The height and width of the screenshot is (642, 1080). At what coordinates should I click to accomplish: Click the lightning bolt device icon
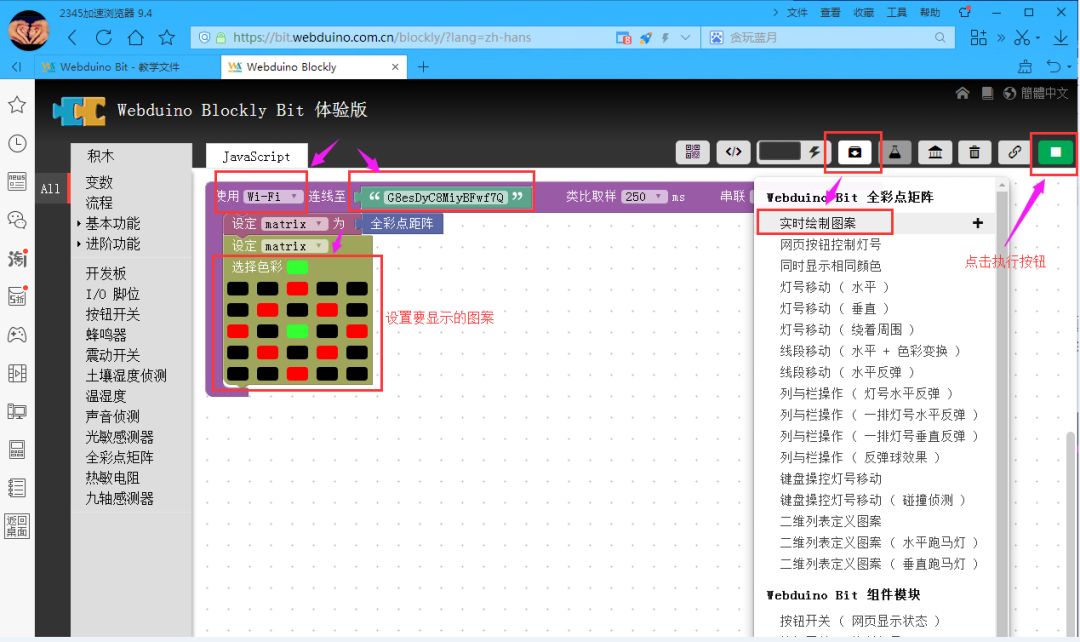(815, 152)
